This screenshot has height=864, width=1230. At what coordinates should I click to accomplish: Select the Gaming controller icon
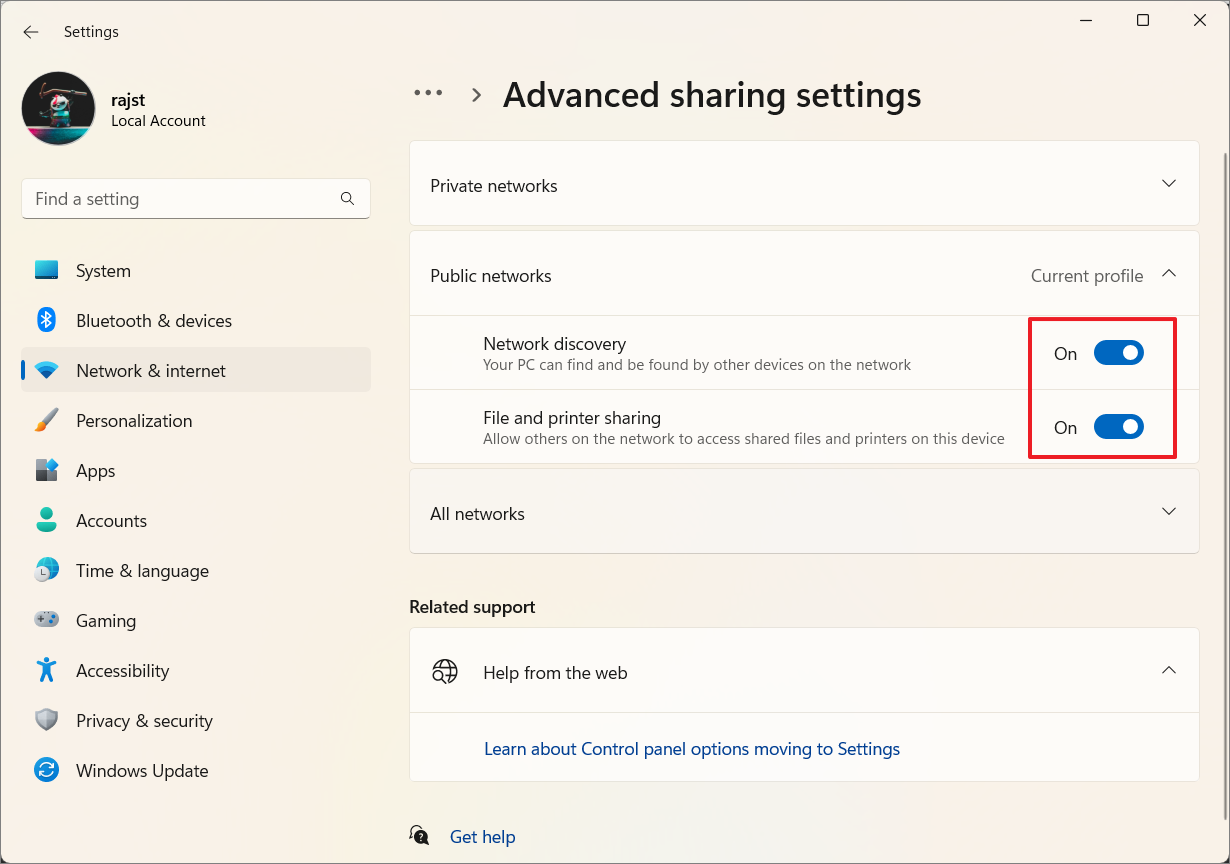click(x=46, y=620)
